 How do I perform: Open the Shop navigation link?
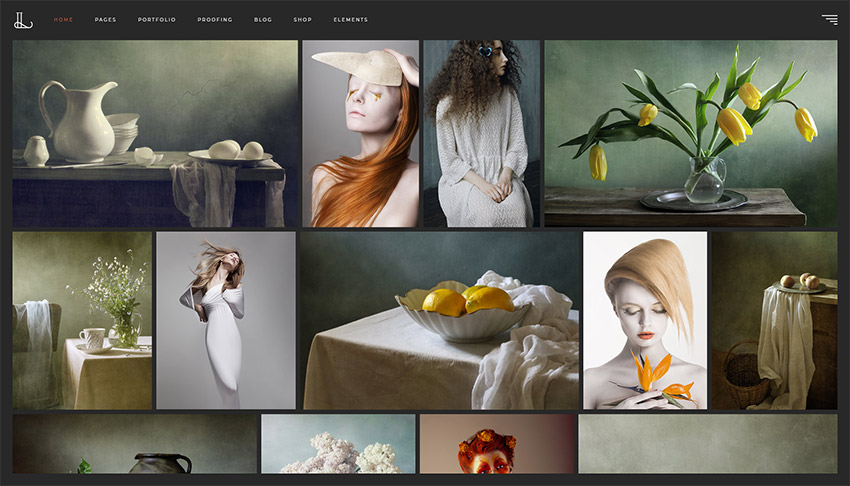(x=303, y=20)
